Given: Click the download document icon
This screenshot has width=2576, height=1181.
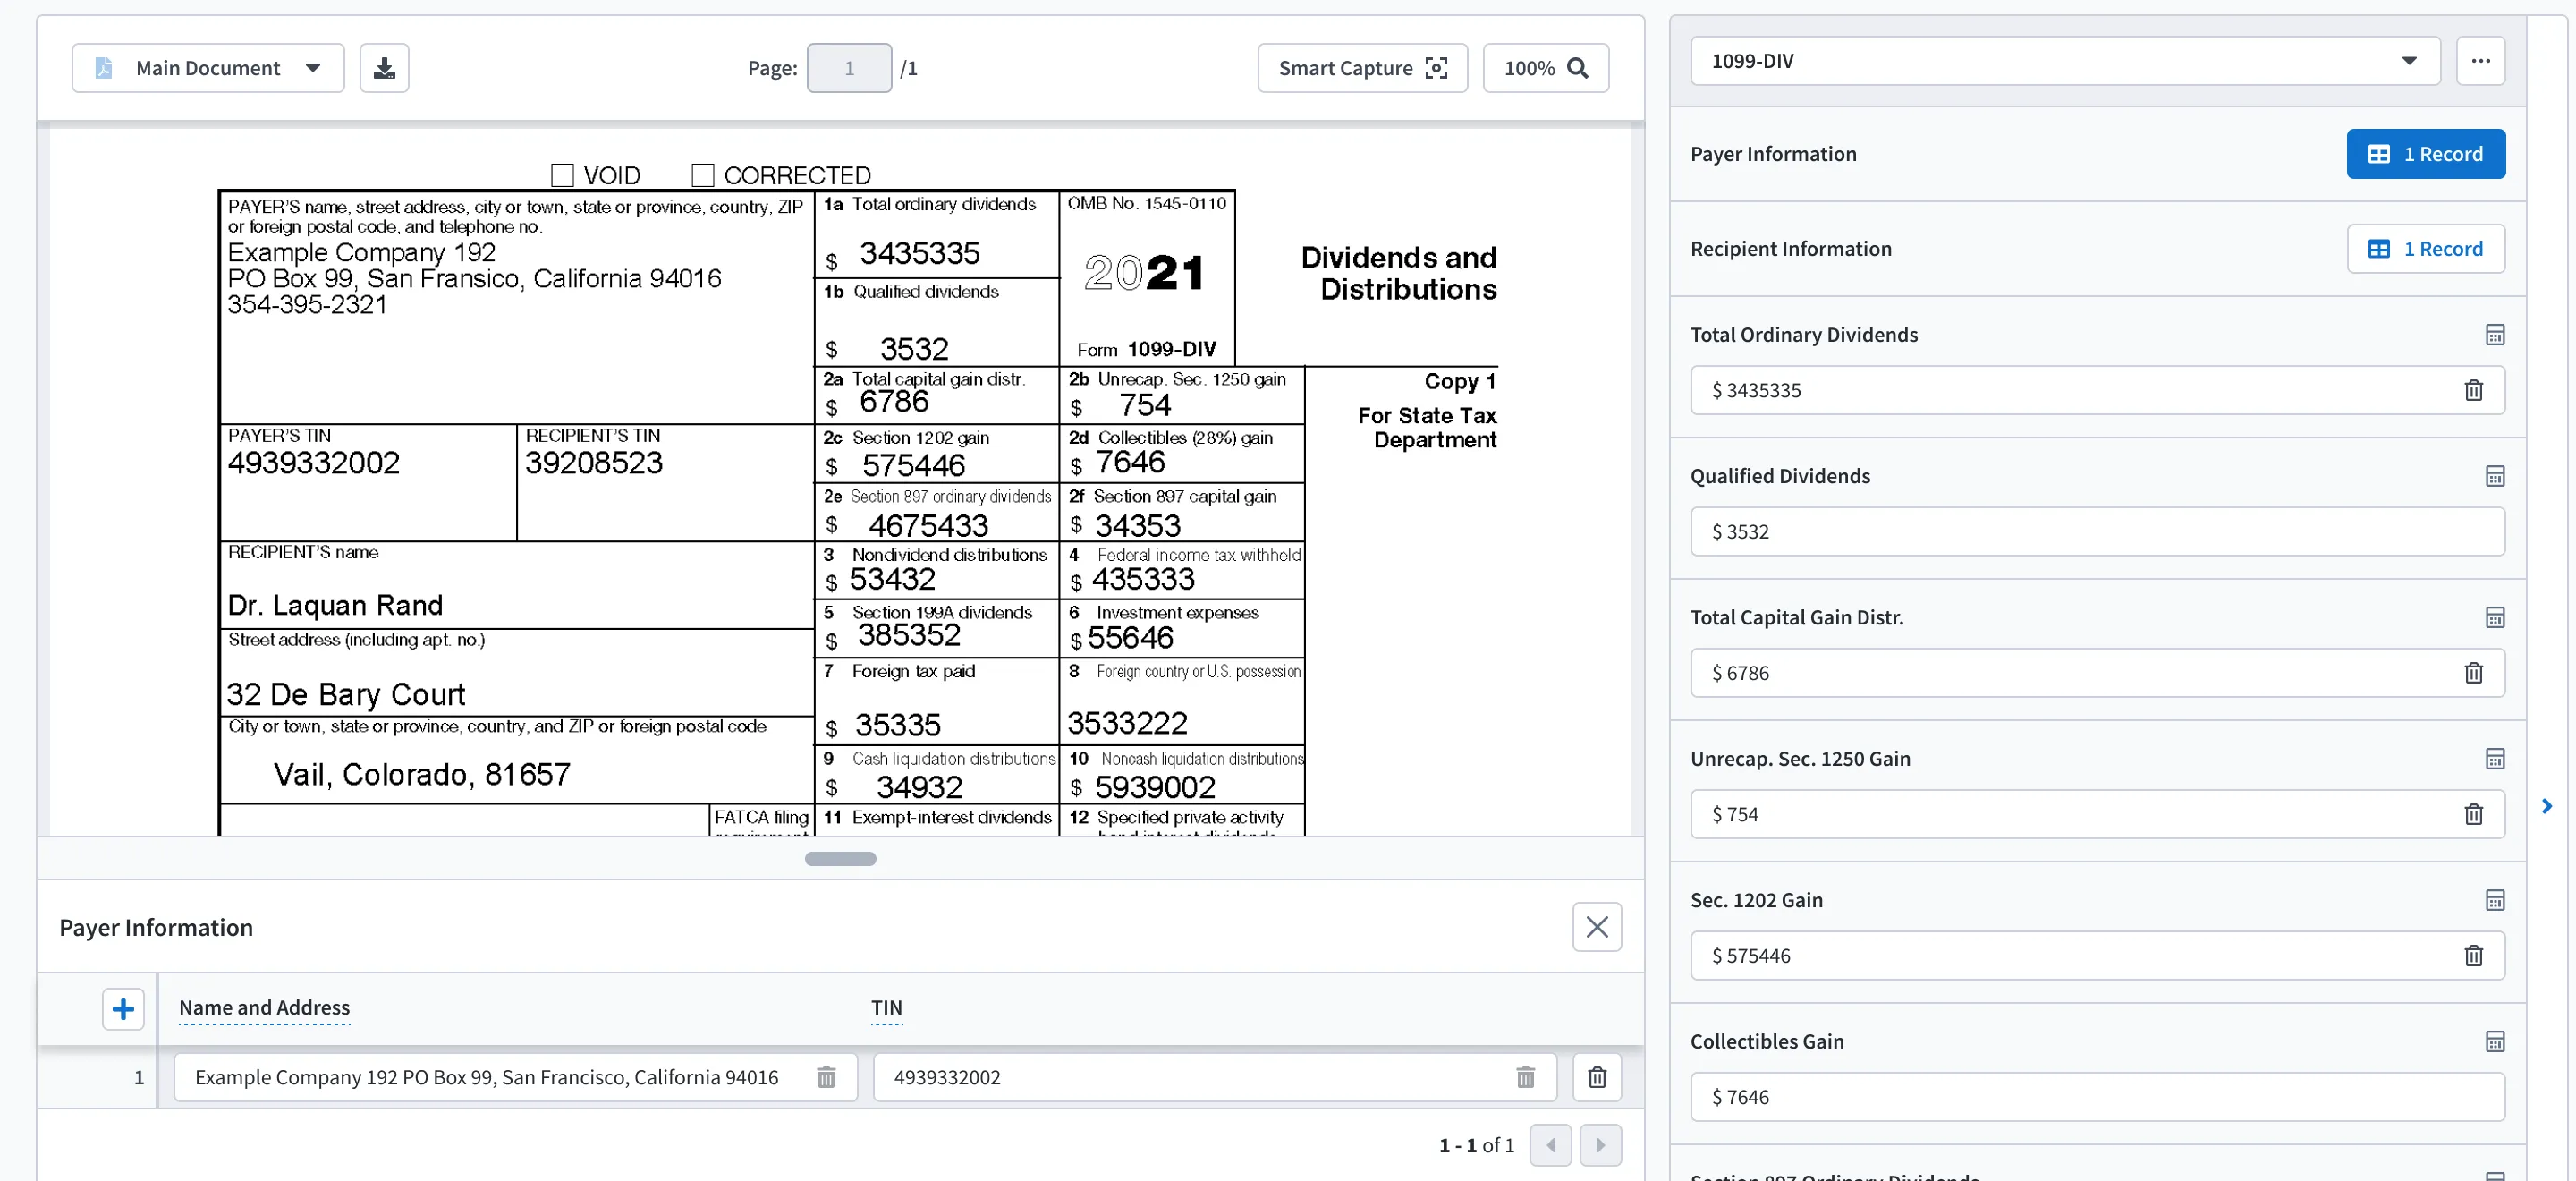Looking at the screenshot, I should (384, 68).
